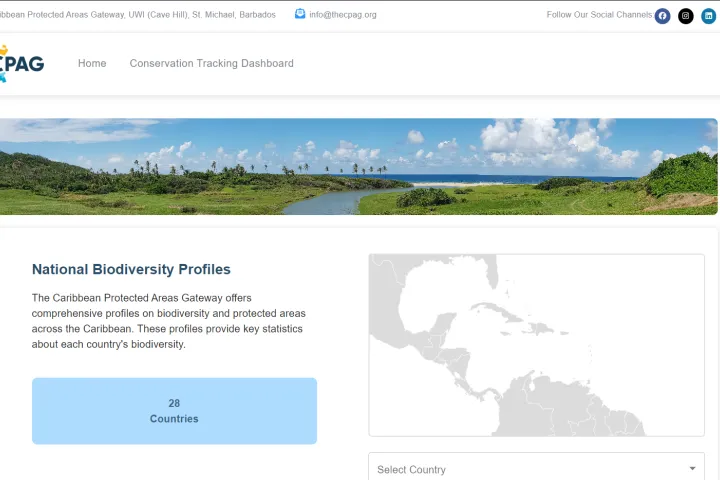Click the National Biodiversity Profiles heading

(131, 269)
